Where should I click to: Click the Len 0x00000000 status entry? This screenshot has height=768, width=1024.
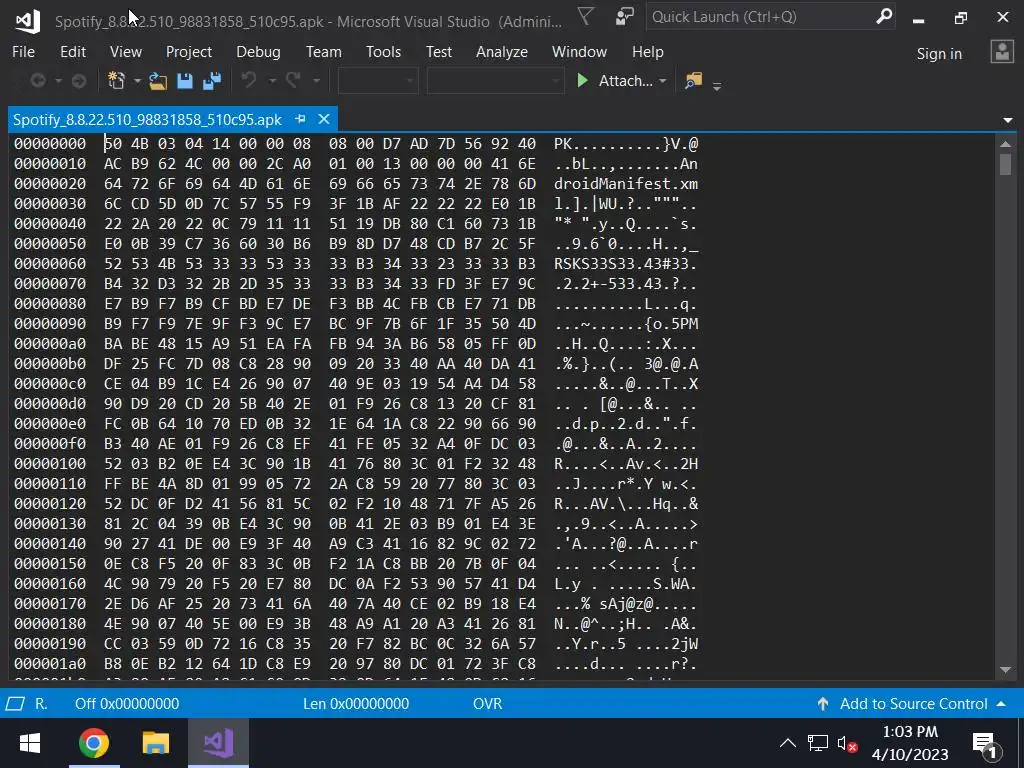coord(356,703)
